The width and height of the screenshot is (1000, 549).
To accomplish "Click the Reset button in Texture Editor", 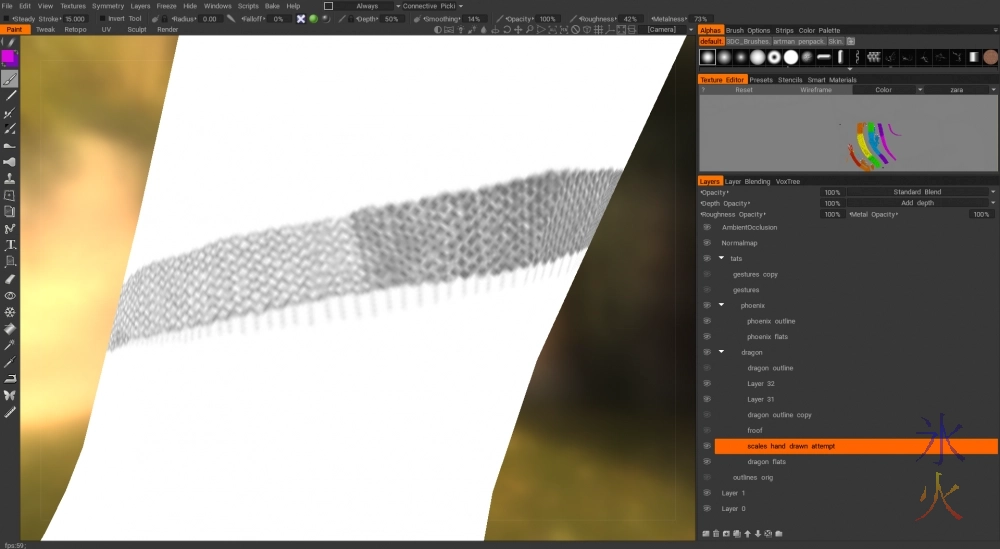I will [744, 90].
